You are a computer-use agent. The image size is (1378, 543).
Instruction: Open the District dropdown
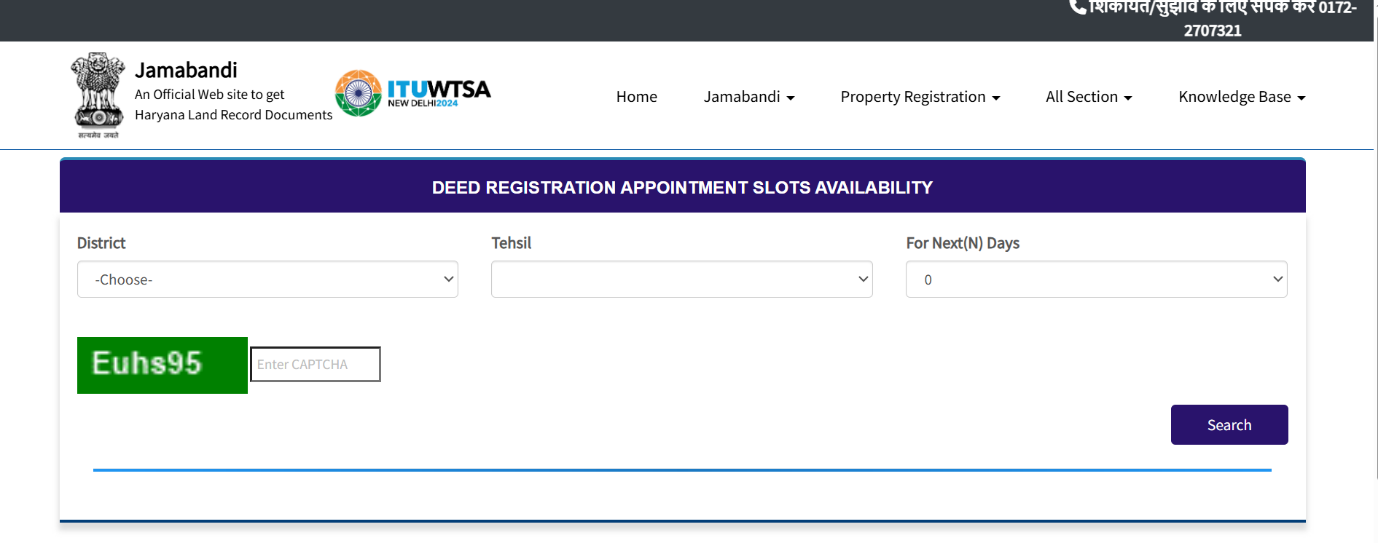click(267, 280)
